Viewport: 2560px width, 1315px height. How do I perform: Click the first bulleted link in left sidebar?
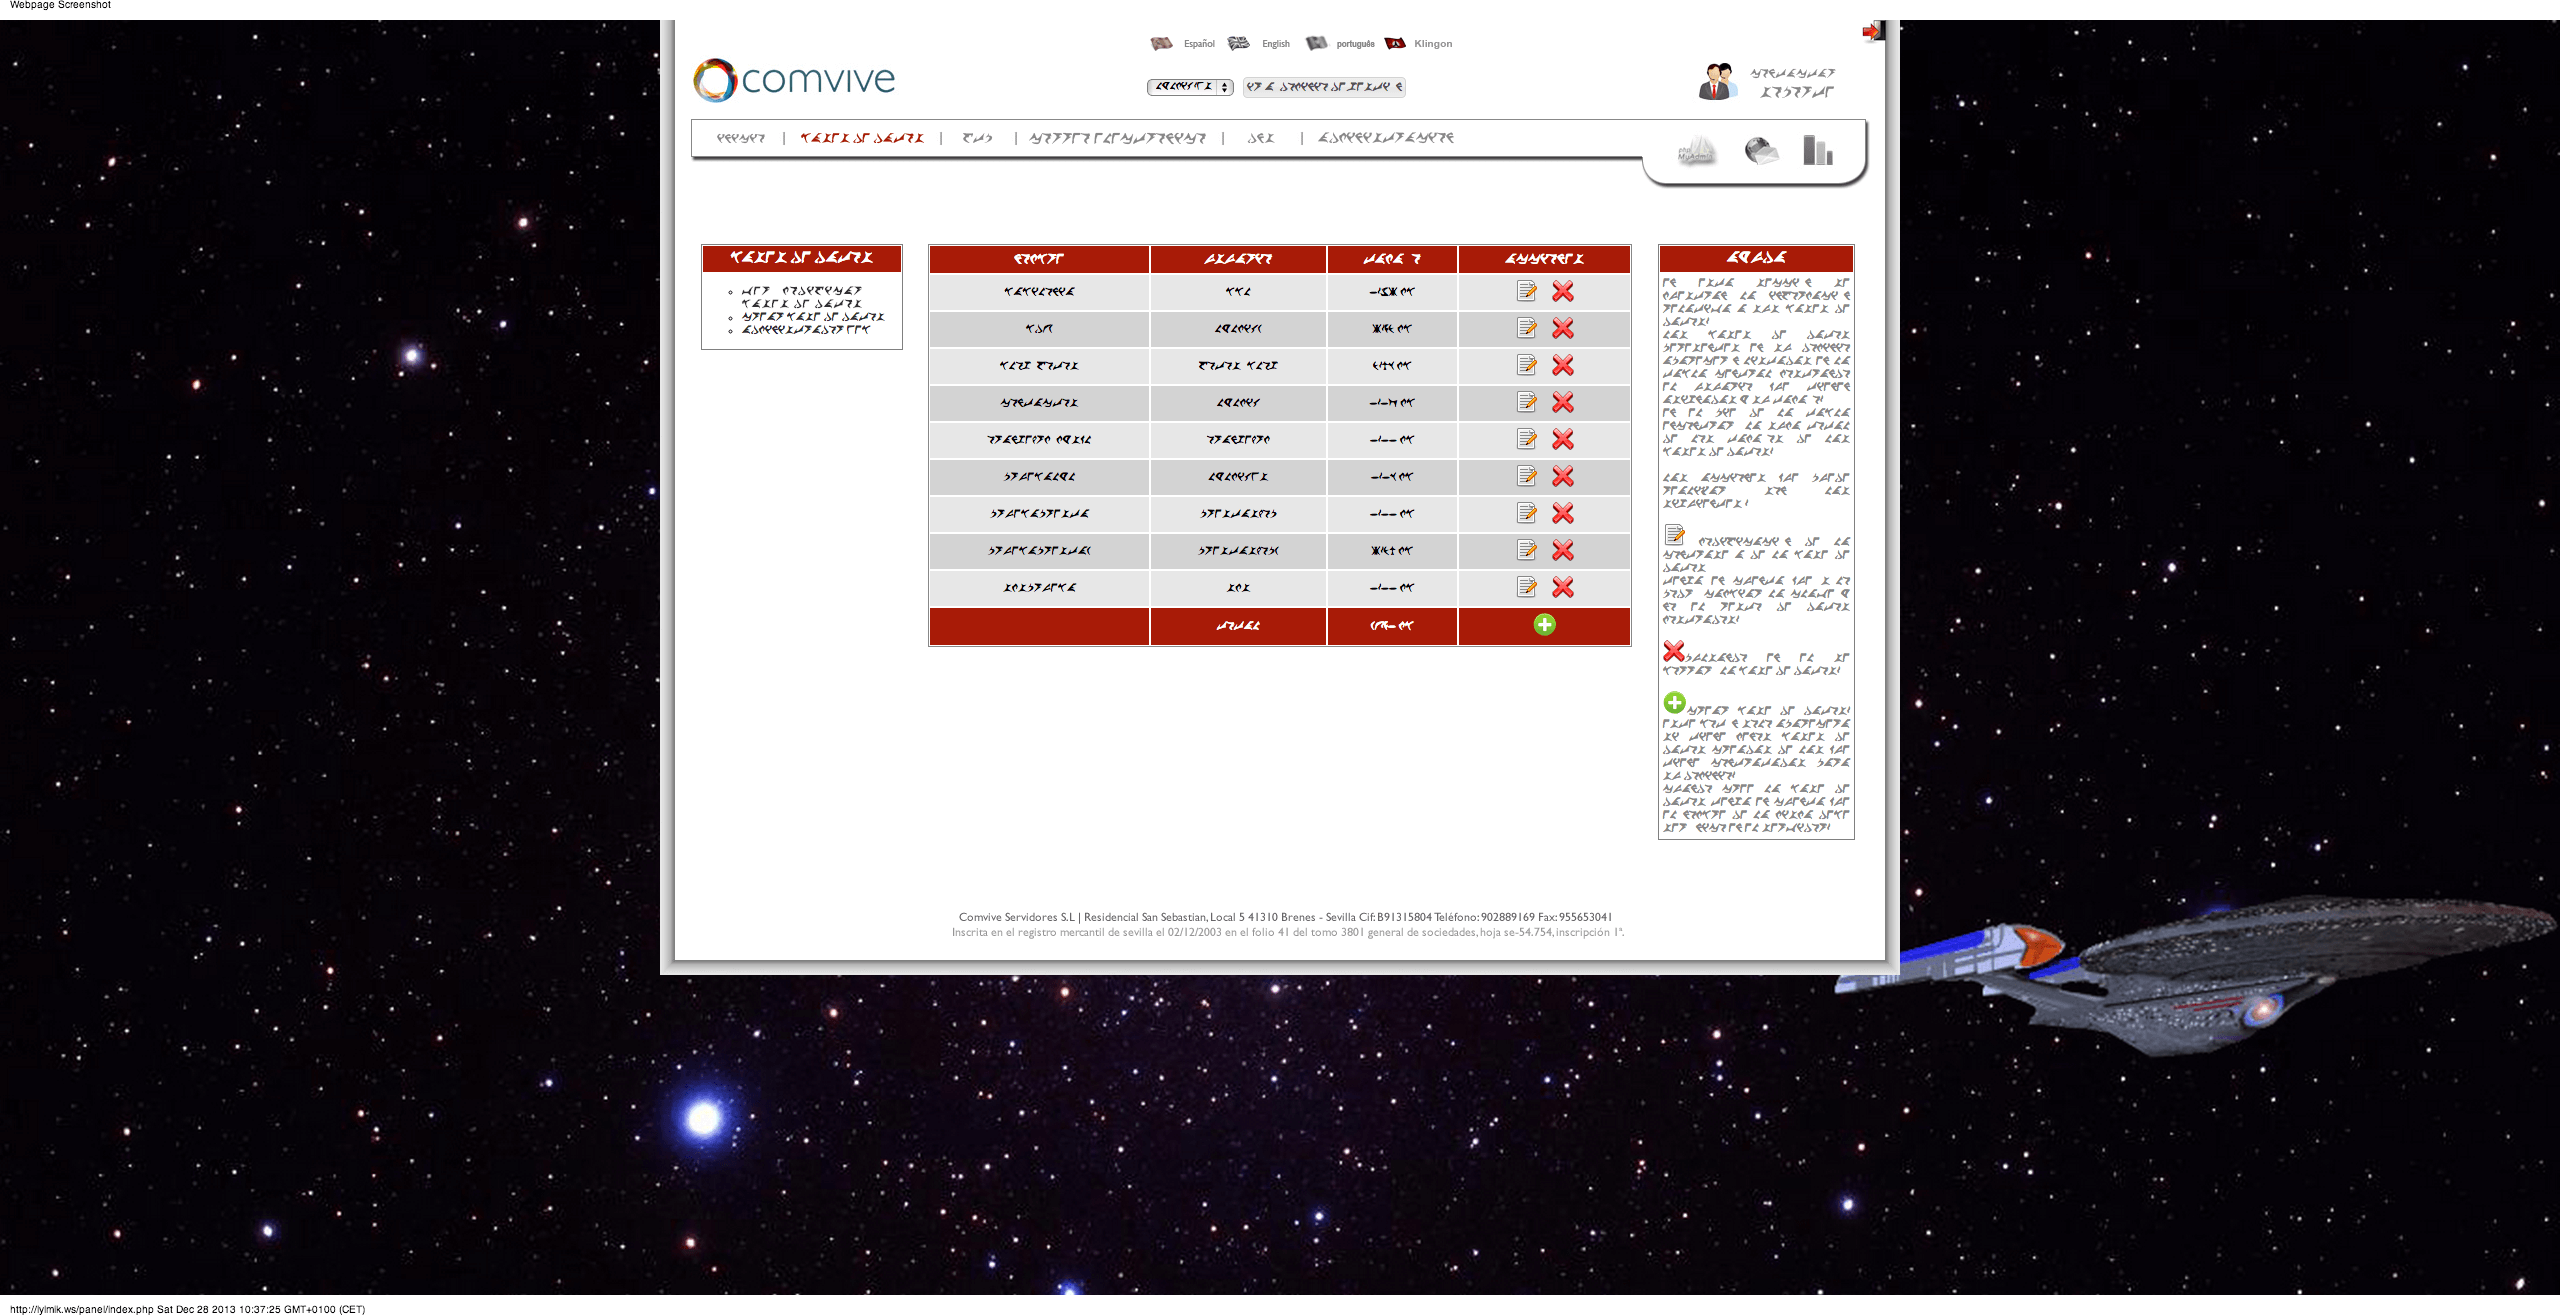coord(801,297)
